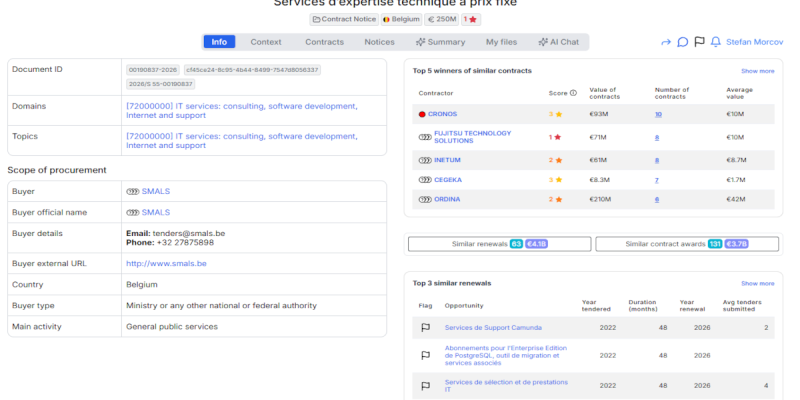Viewport: 800px width, 400px height.
Task: Click the notification bell icon
Action: tap(716, 41)
